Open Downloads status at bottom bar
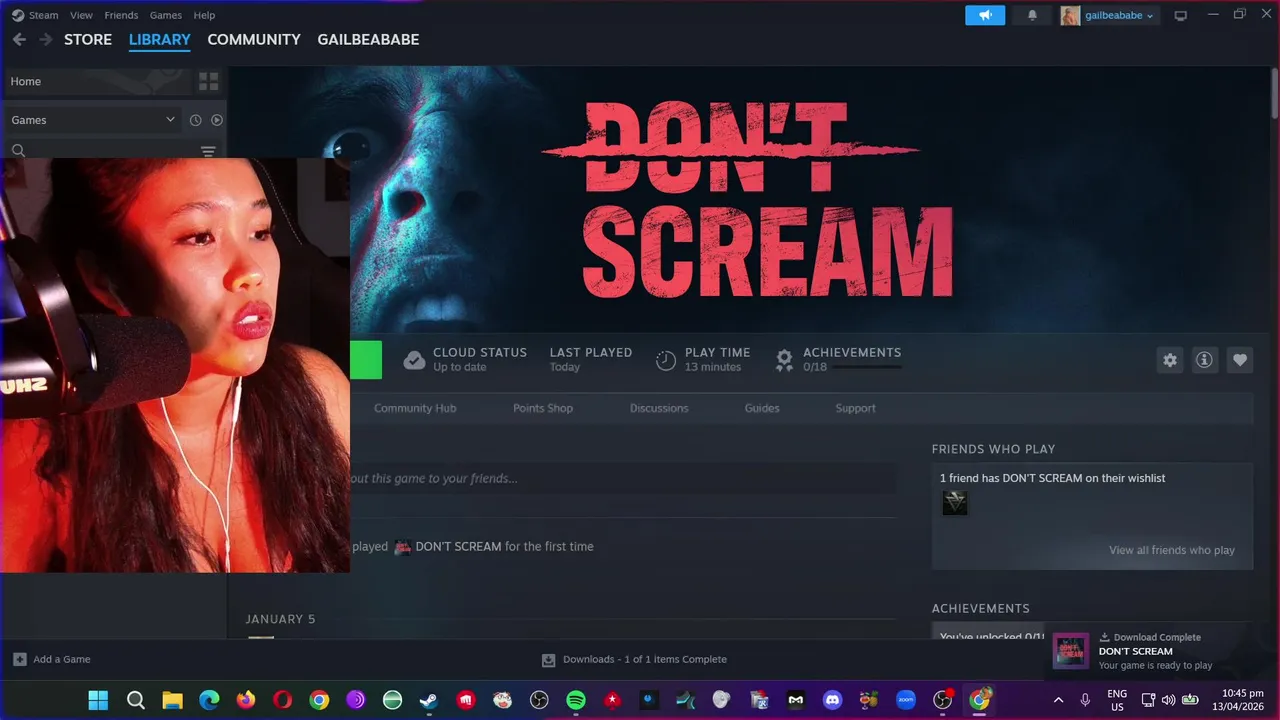1280x720 pixels. tap(634, 659)
